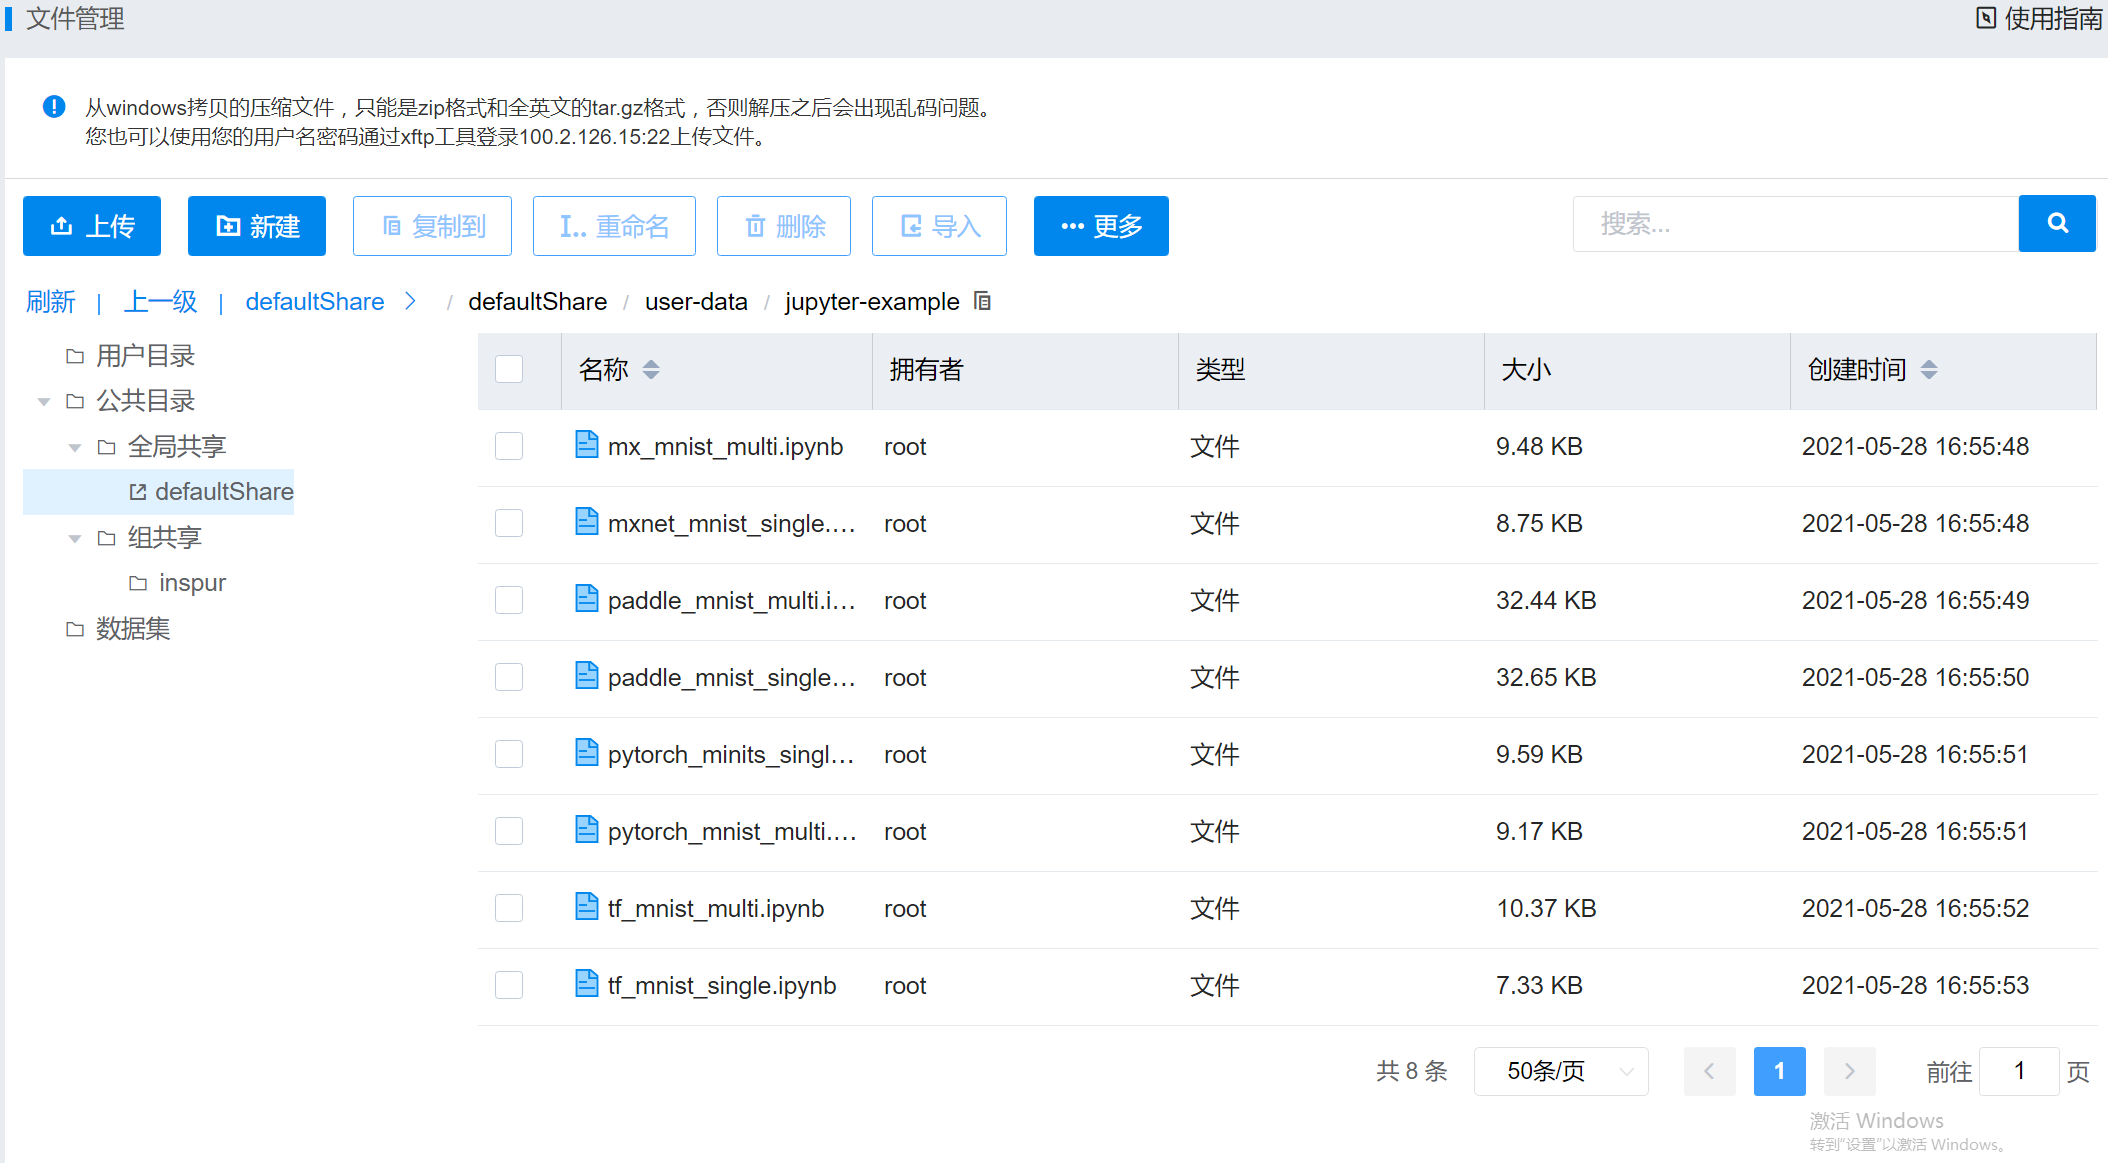The width and height of the screenshot is (2108, 1163).
Task: Click the blue search magnifier button
Action: point(2056,224)
